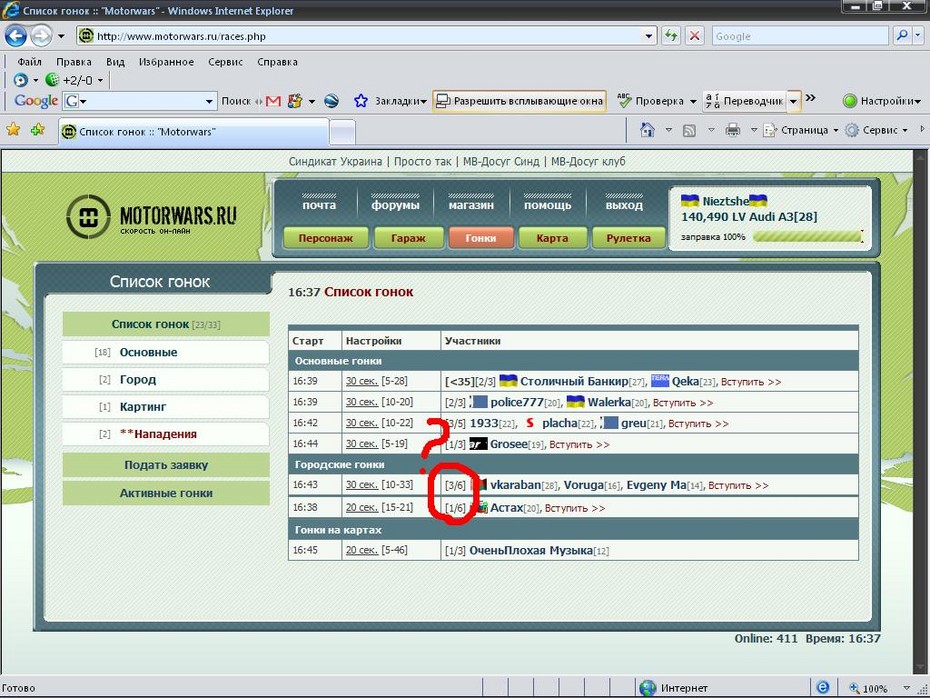Expand the Закладки bookmarks dropdown
The image size is (930, 698).
pyautogui.click(x=400, y=101)
